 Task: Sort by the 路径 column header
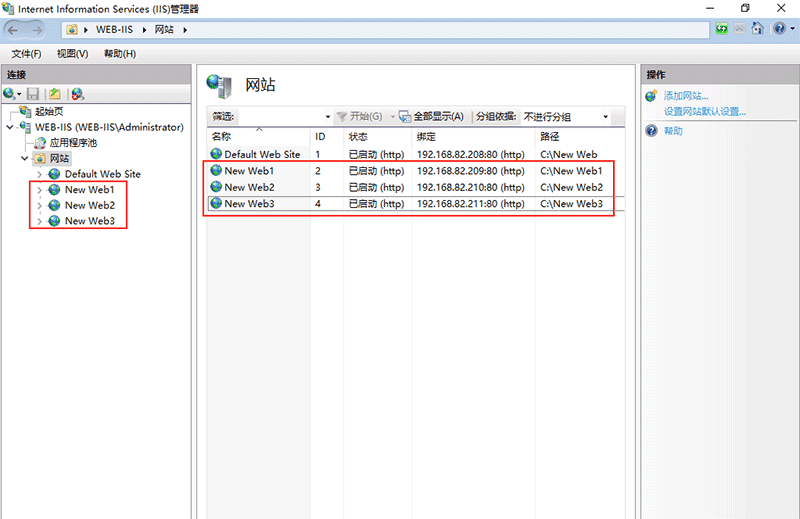580,137
